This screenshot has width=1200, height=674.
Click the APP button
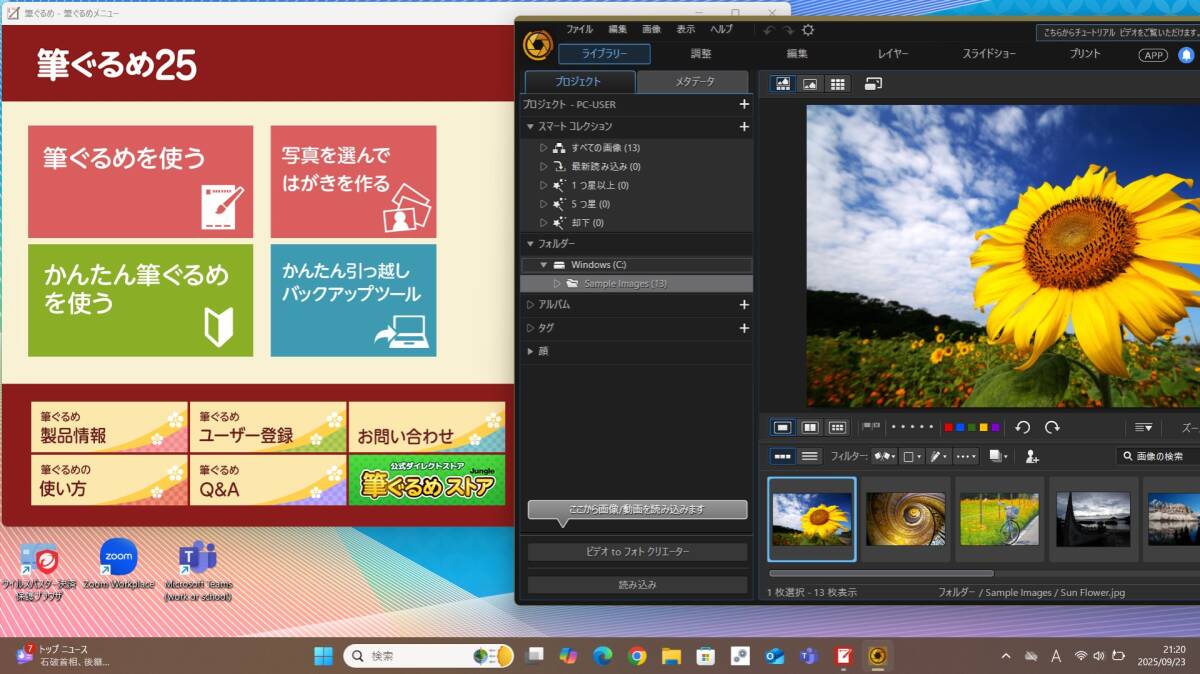[x=1153, y=55]
